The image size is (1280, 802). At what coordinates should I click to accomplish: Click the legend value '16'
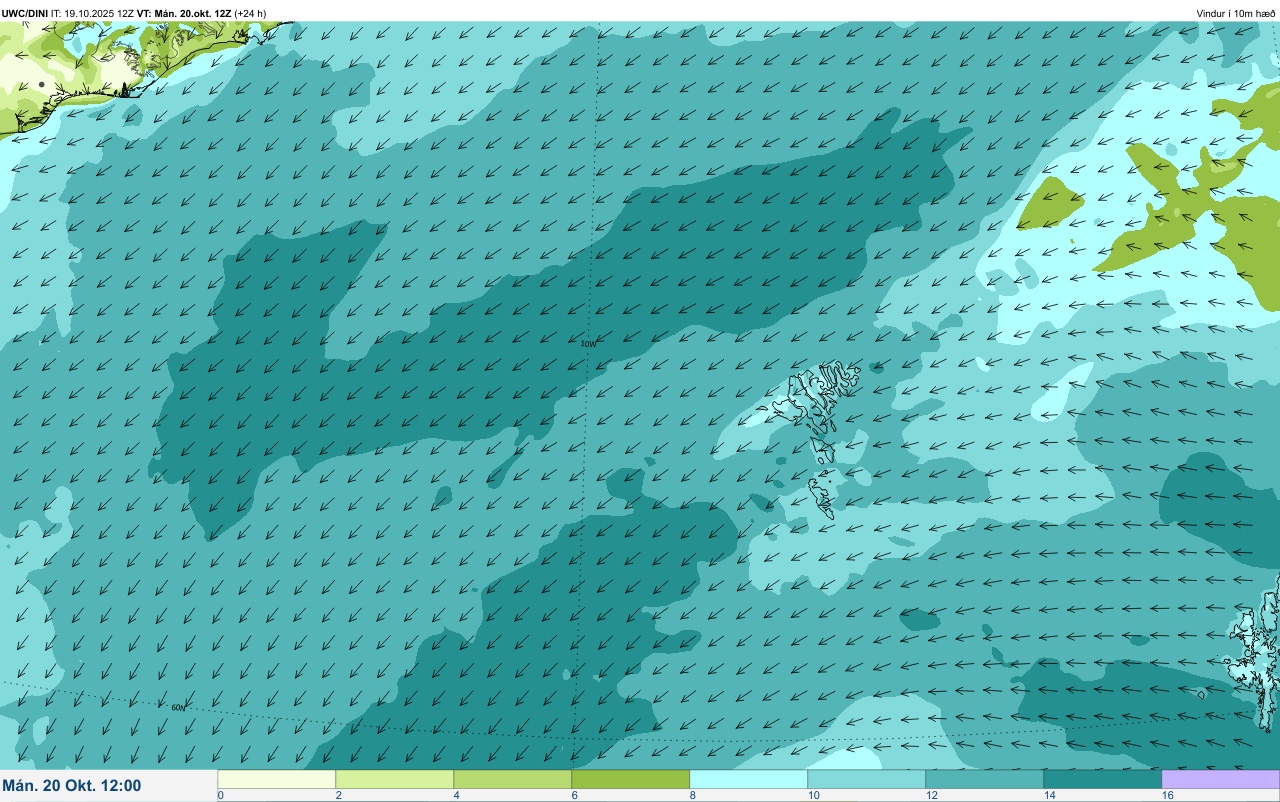(x=1168, y=796)
